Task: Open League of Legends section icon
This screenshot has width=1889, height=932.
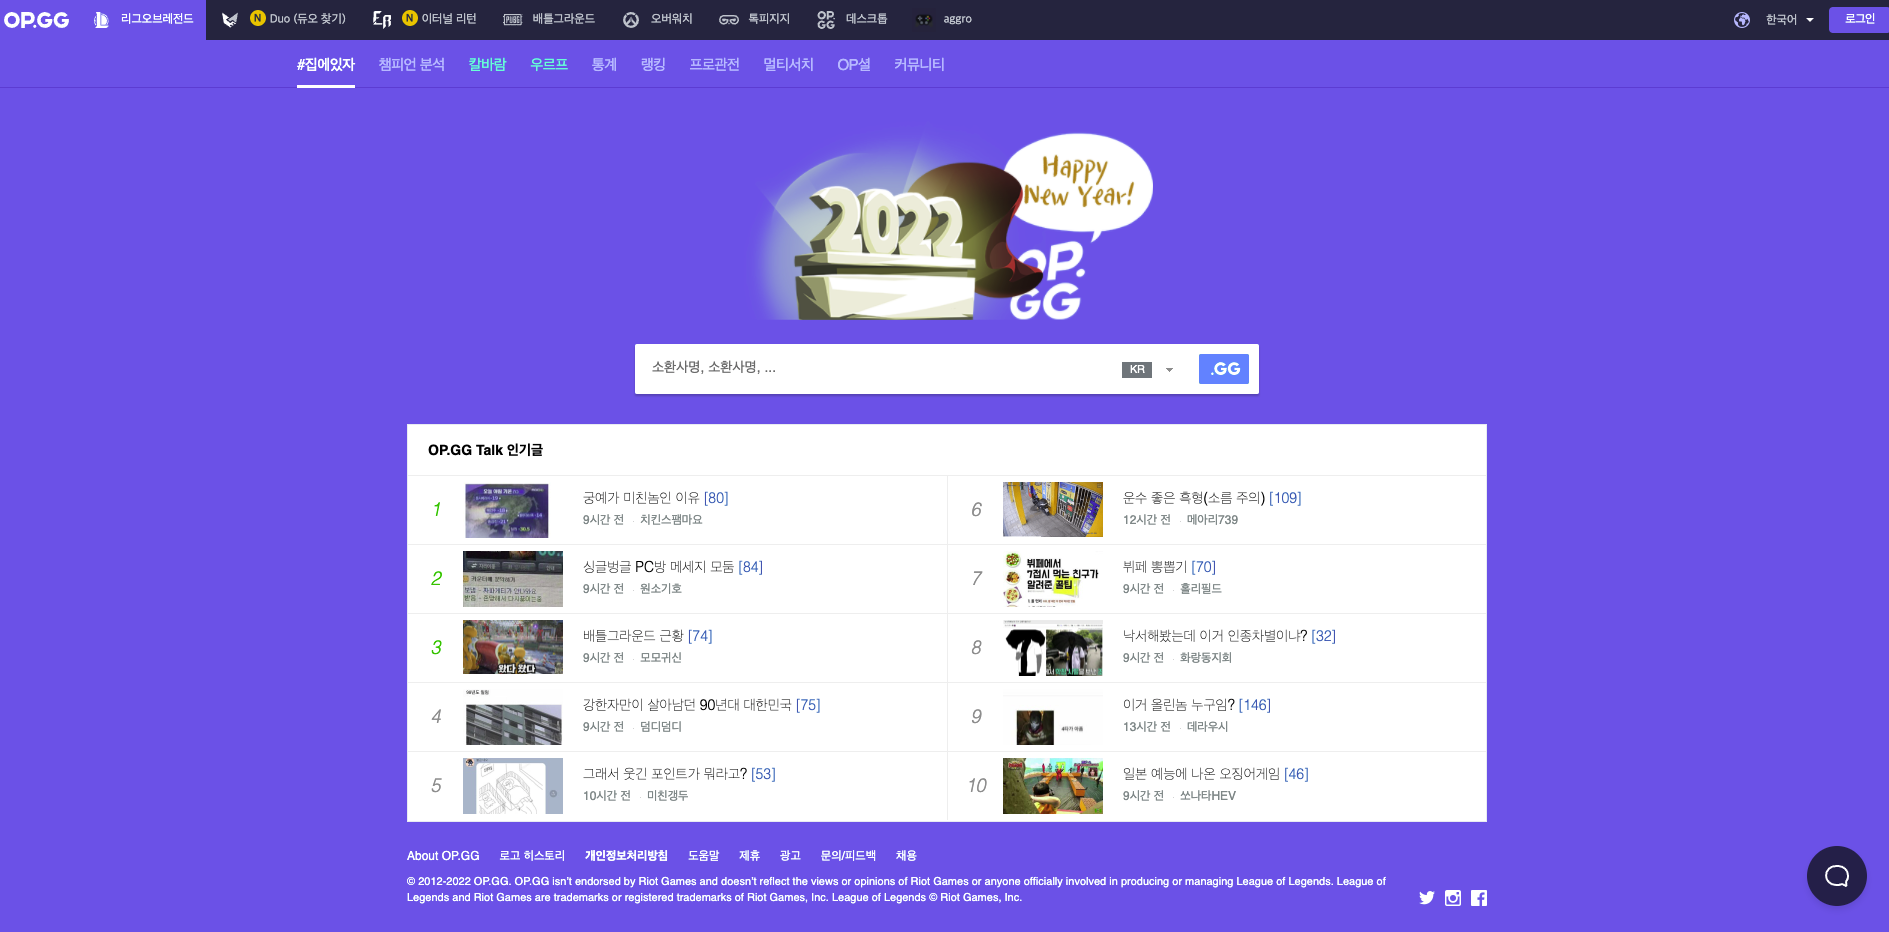Action: pos(101,20)
